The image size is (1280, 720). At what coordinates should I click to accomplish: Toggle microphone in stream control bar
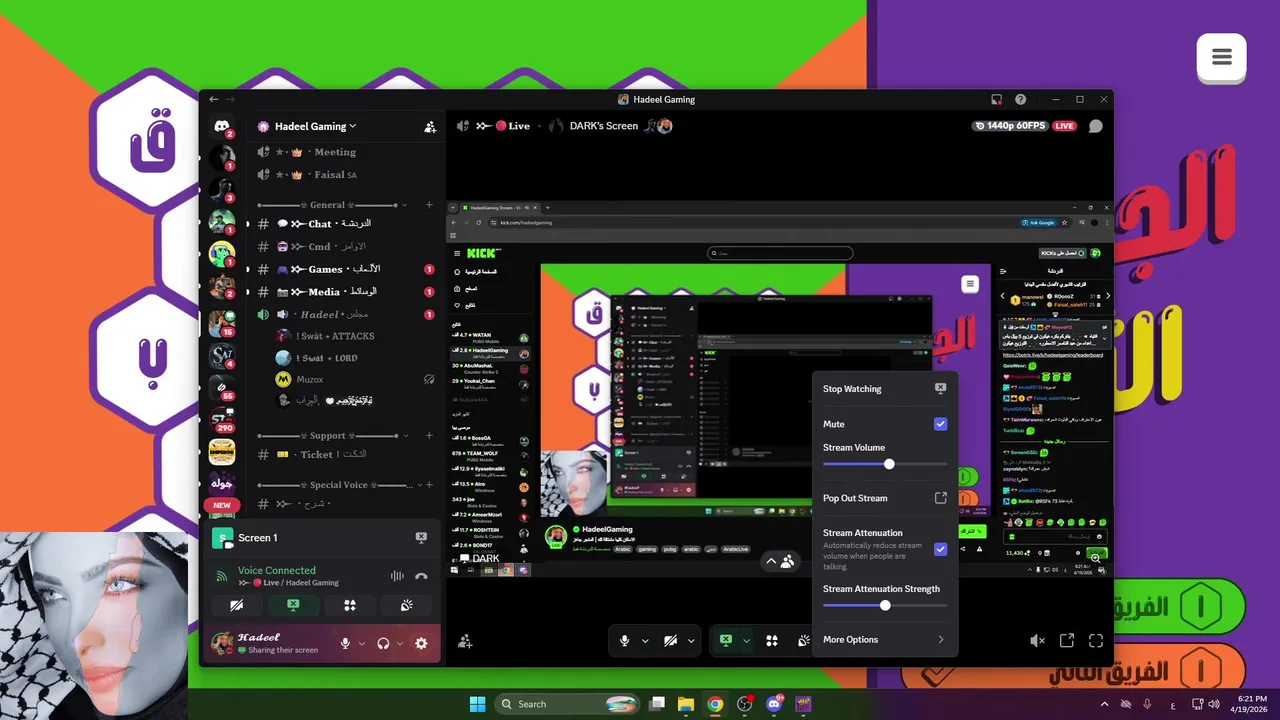(x=625, y=640)
